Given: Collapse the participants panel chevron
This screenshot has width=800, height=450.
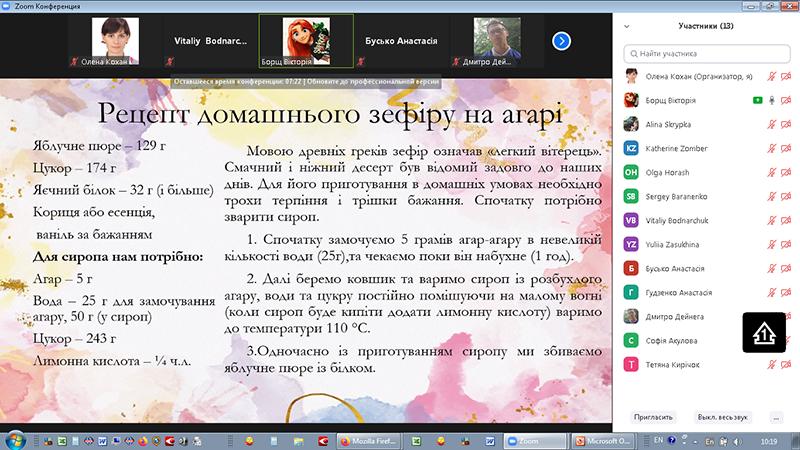Looking at the screenshot, I should click(627, 26).
